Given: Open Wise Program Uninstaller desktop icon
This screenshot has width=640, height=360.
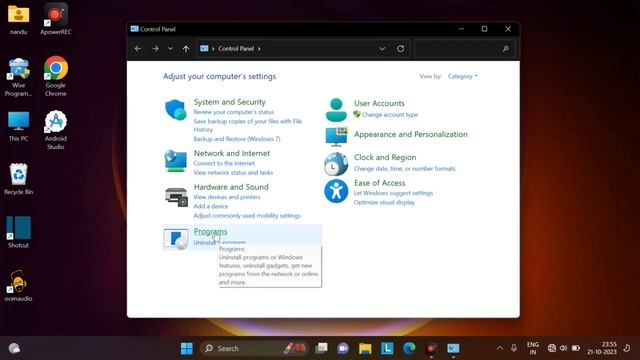Looking at the screenshot, I should (18, 77).
